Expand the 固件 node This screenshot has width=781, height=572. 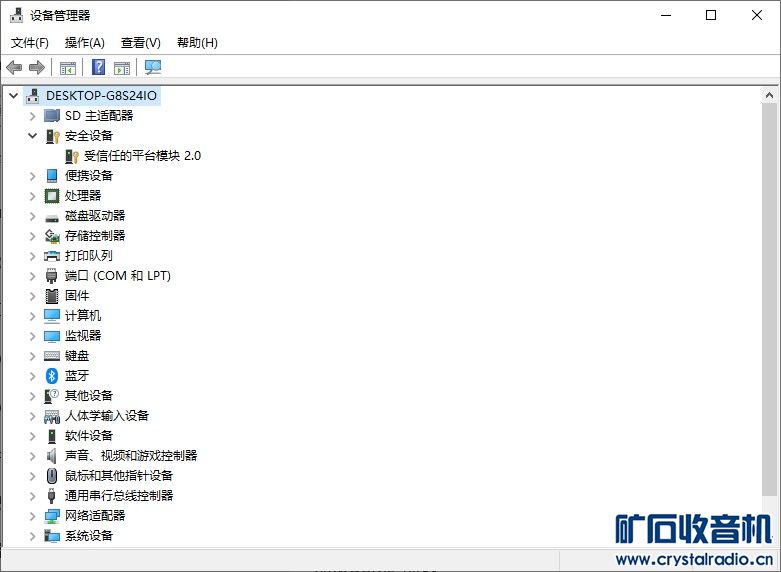pos(32,296)
